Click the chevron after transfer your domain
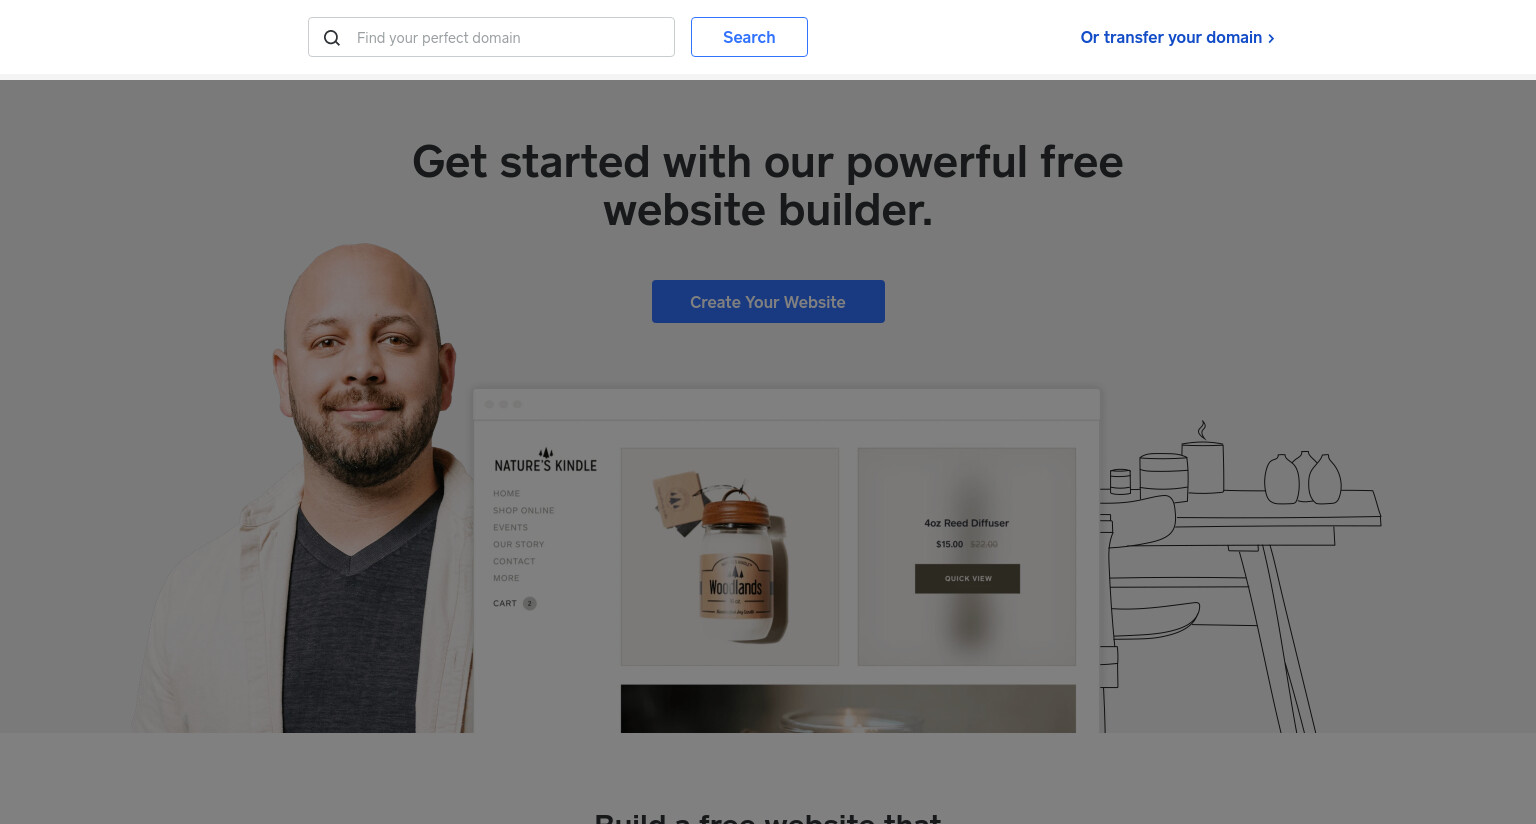Viewport: 1536px width, 824px height. coord(1271,38)
